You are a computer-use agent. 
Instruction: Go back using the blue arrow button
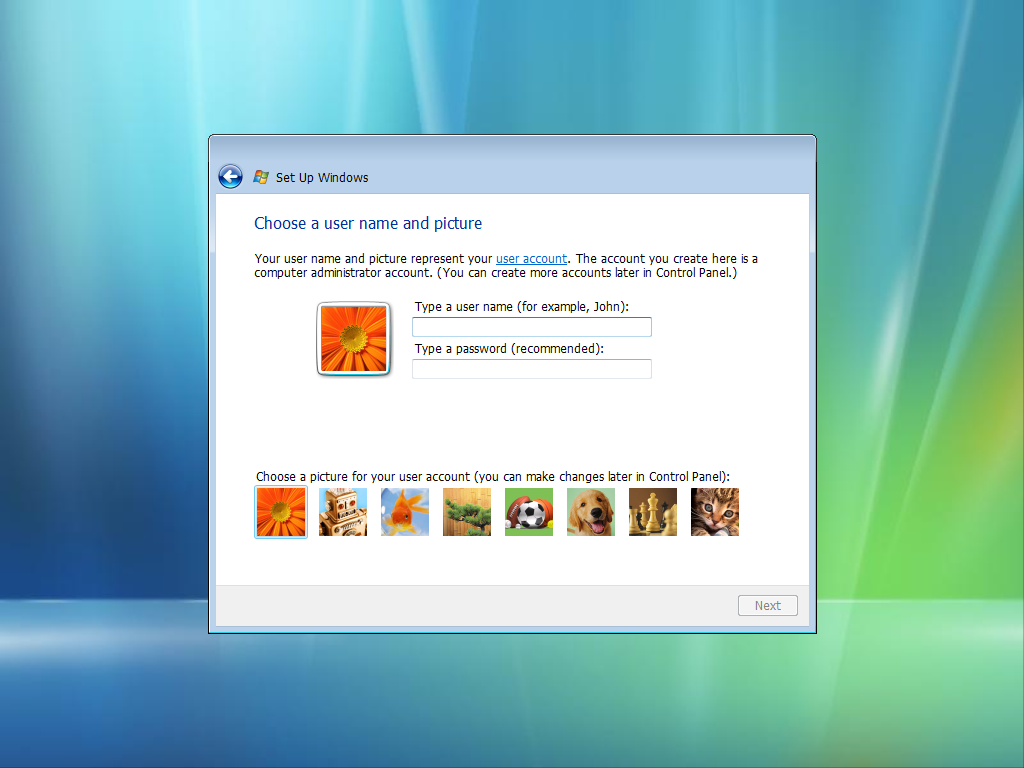[x=231, y=176]
